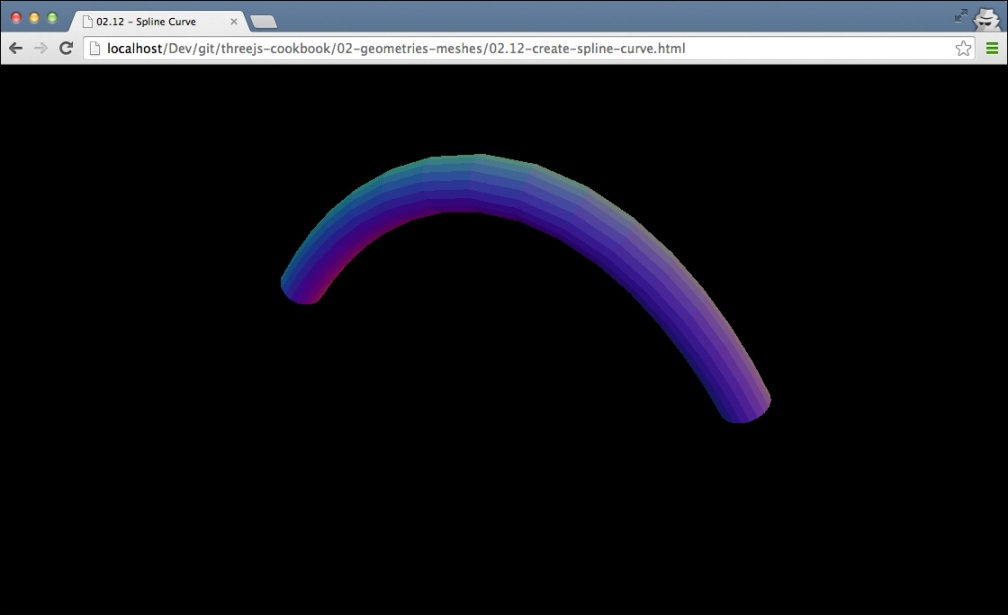Click the forward navigation arrow
The image size is (1008, 615).
(40, 48)
